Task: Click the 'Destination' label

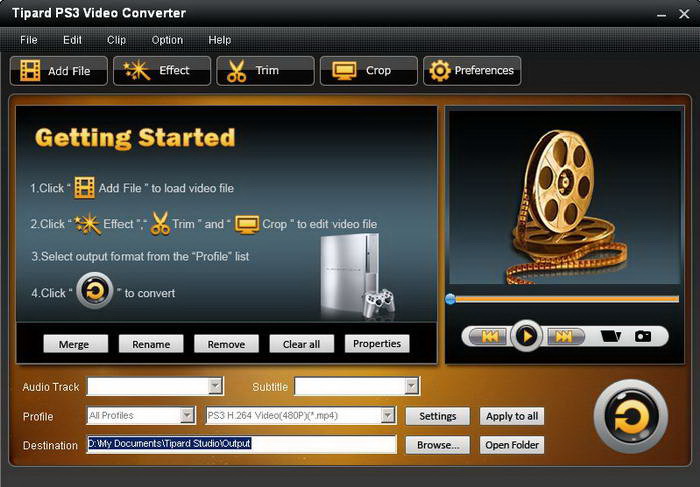Action: (x=50, y=445)
